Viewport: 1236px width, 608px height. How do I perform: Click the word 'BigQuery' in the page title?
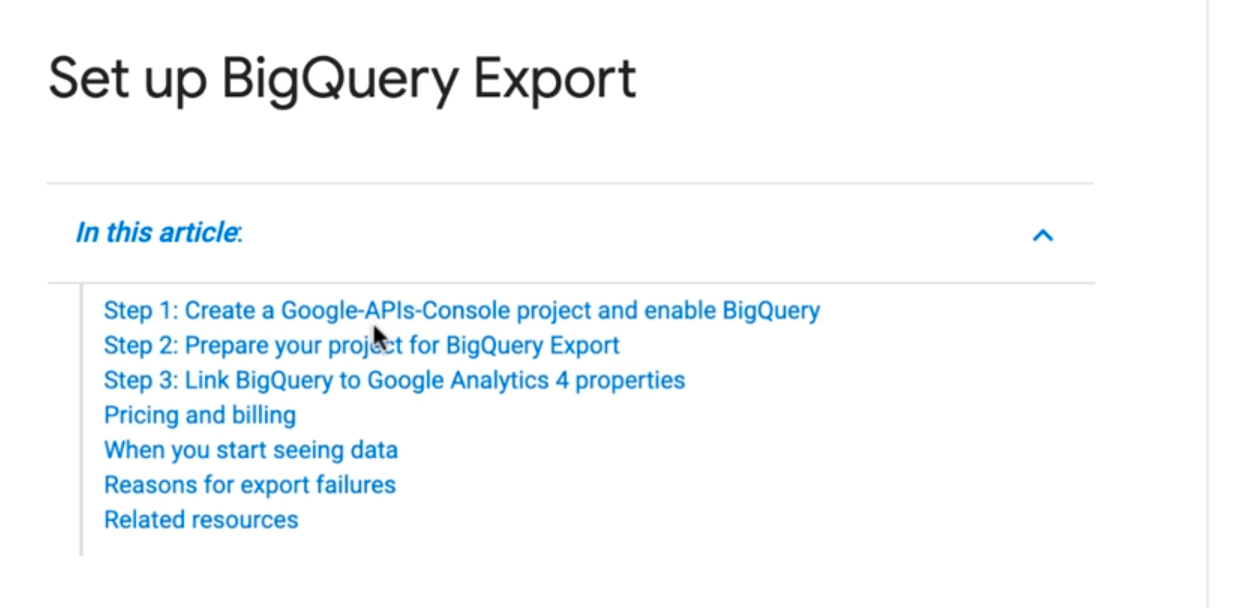(x=340, y=80)
